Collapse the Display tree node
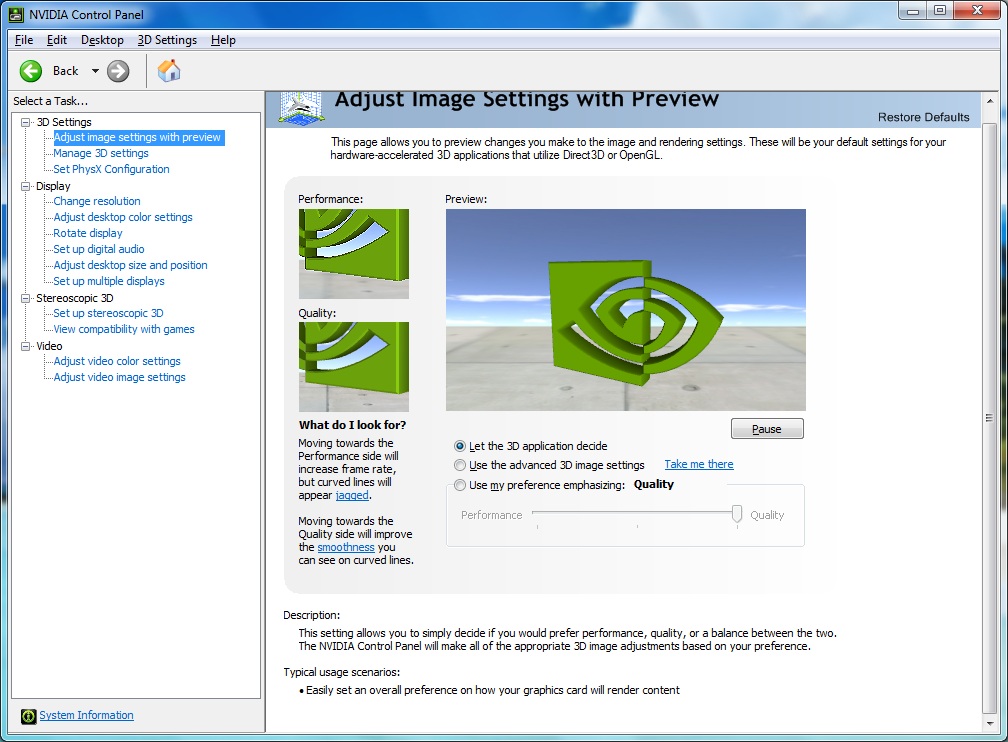 pyautogui.click(x=26, y=186)
